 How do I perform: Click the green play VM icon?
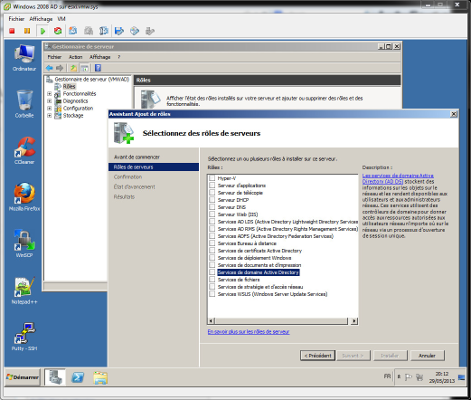[43, 31]
